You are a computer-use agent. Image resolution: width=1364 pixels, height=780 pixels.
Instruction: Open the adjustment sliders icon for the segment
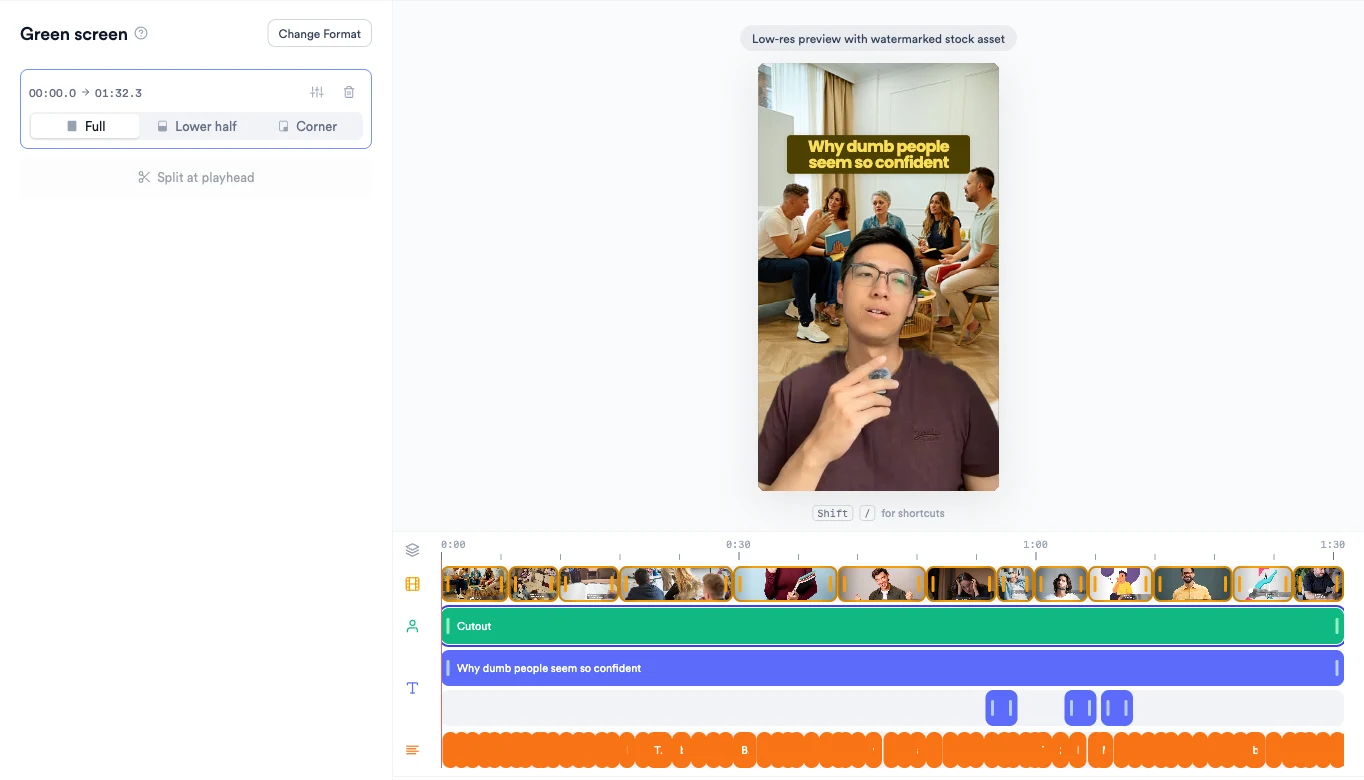click(317, 92)
